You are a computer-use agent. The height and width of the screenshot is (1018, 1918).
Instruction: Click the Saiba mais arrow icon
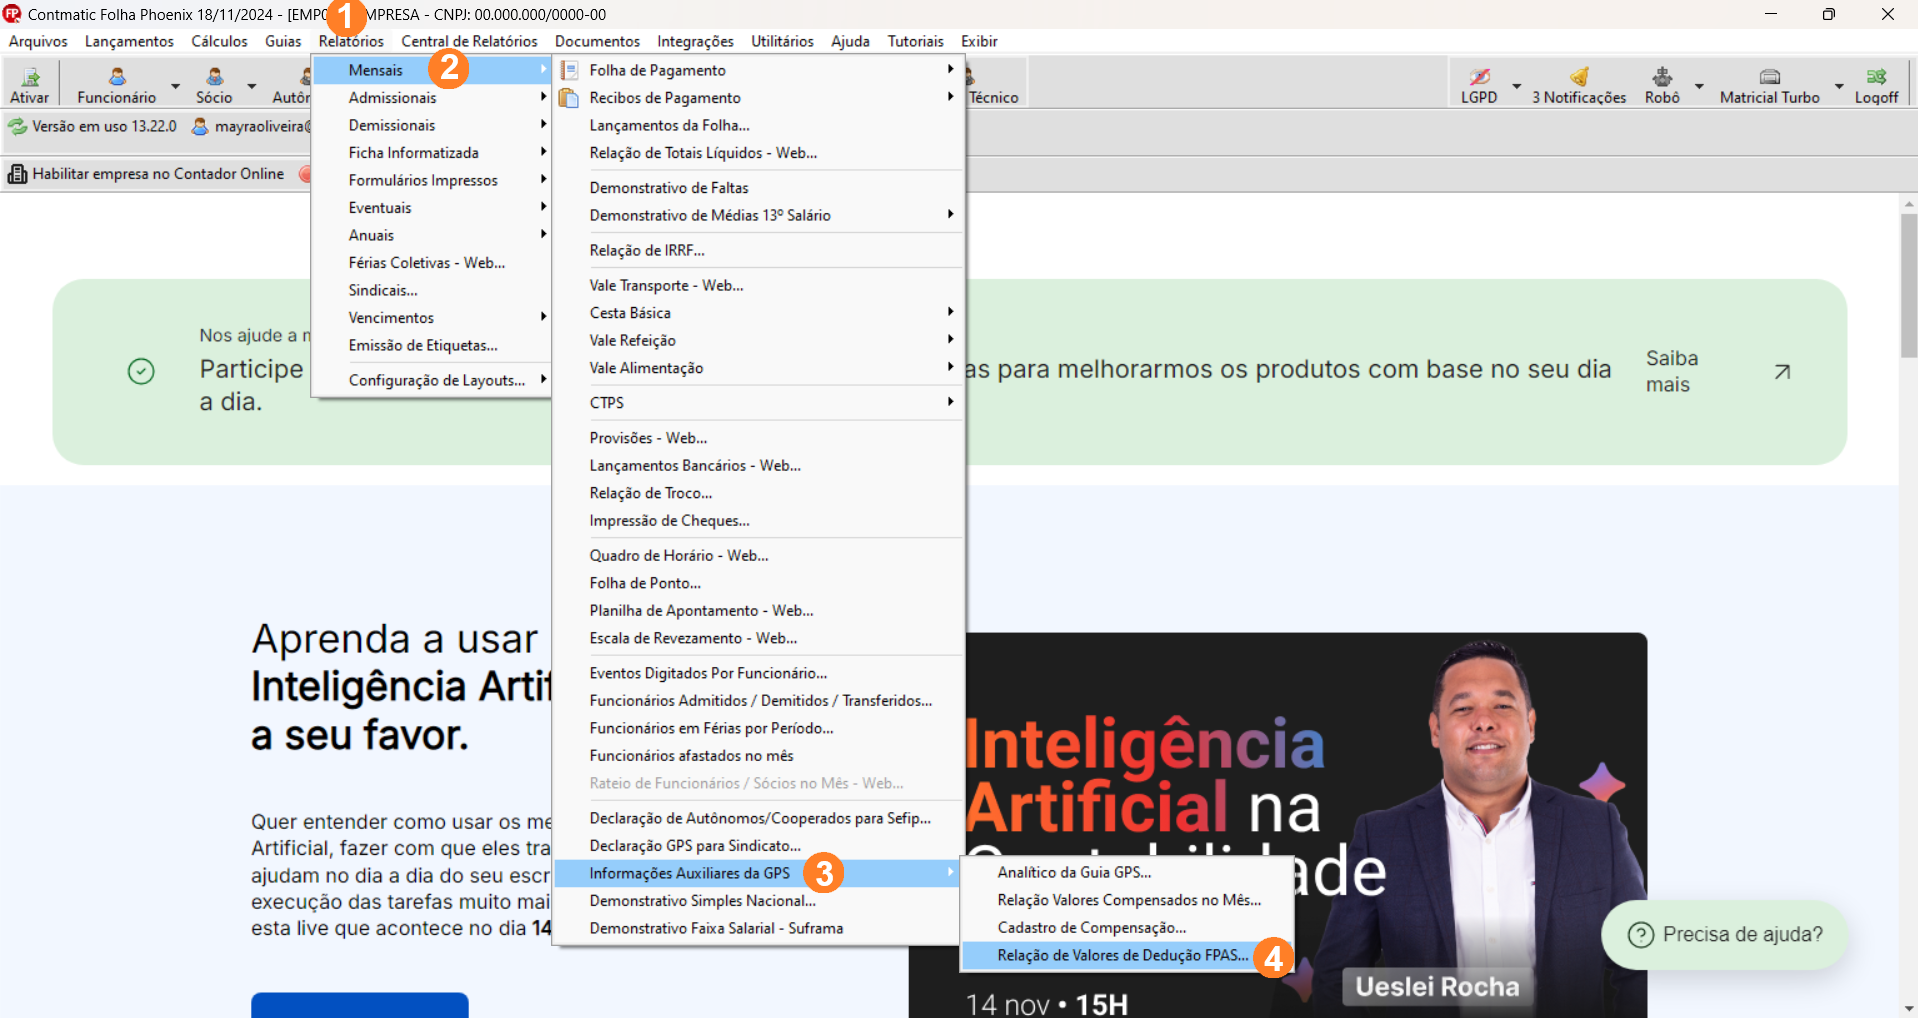point(1782,372)
